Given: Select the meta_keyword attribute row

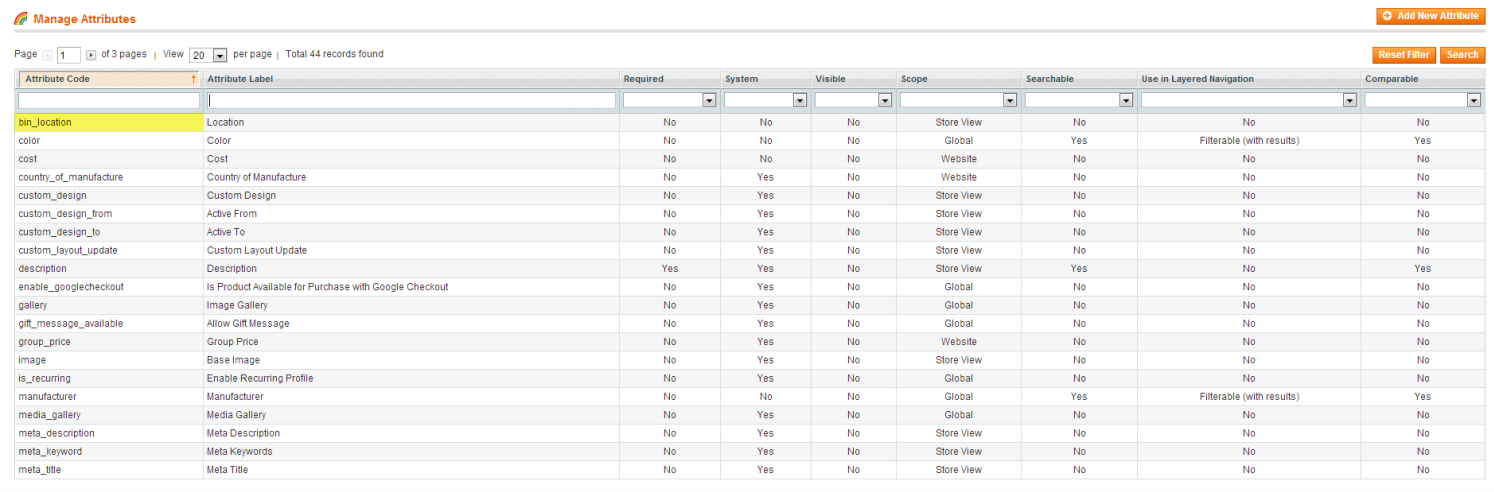Looking at the screenshot, I should click(x=50, y=452).
